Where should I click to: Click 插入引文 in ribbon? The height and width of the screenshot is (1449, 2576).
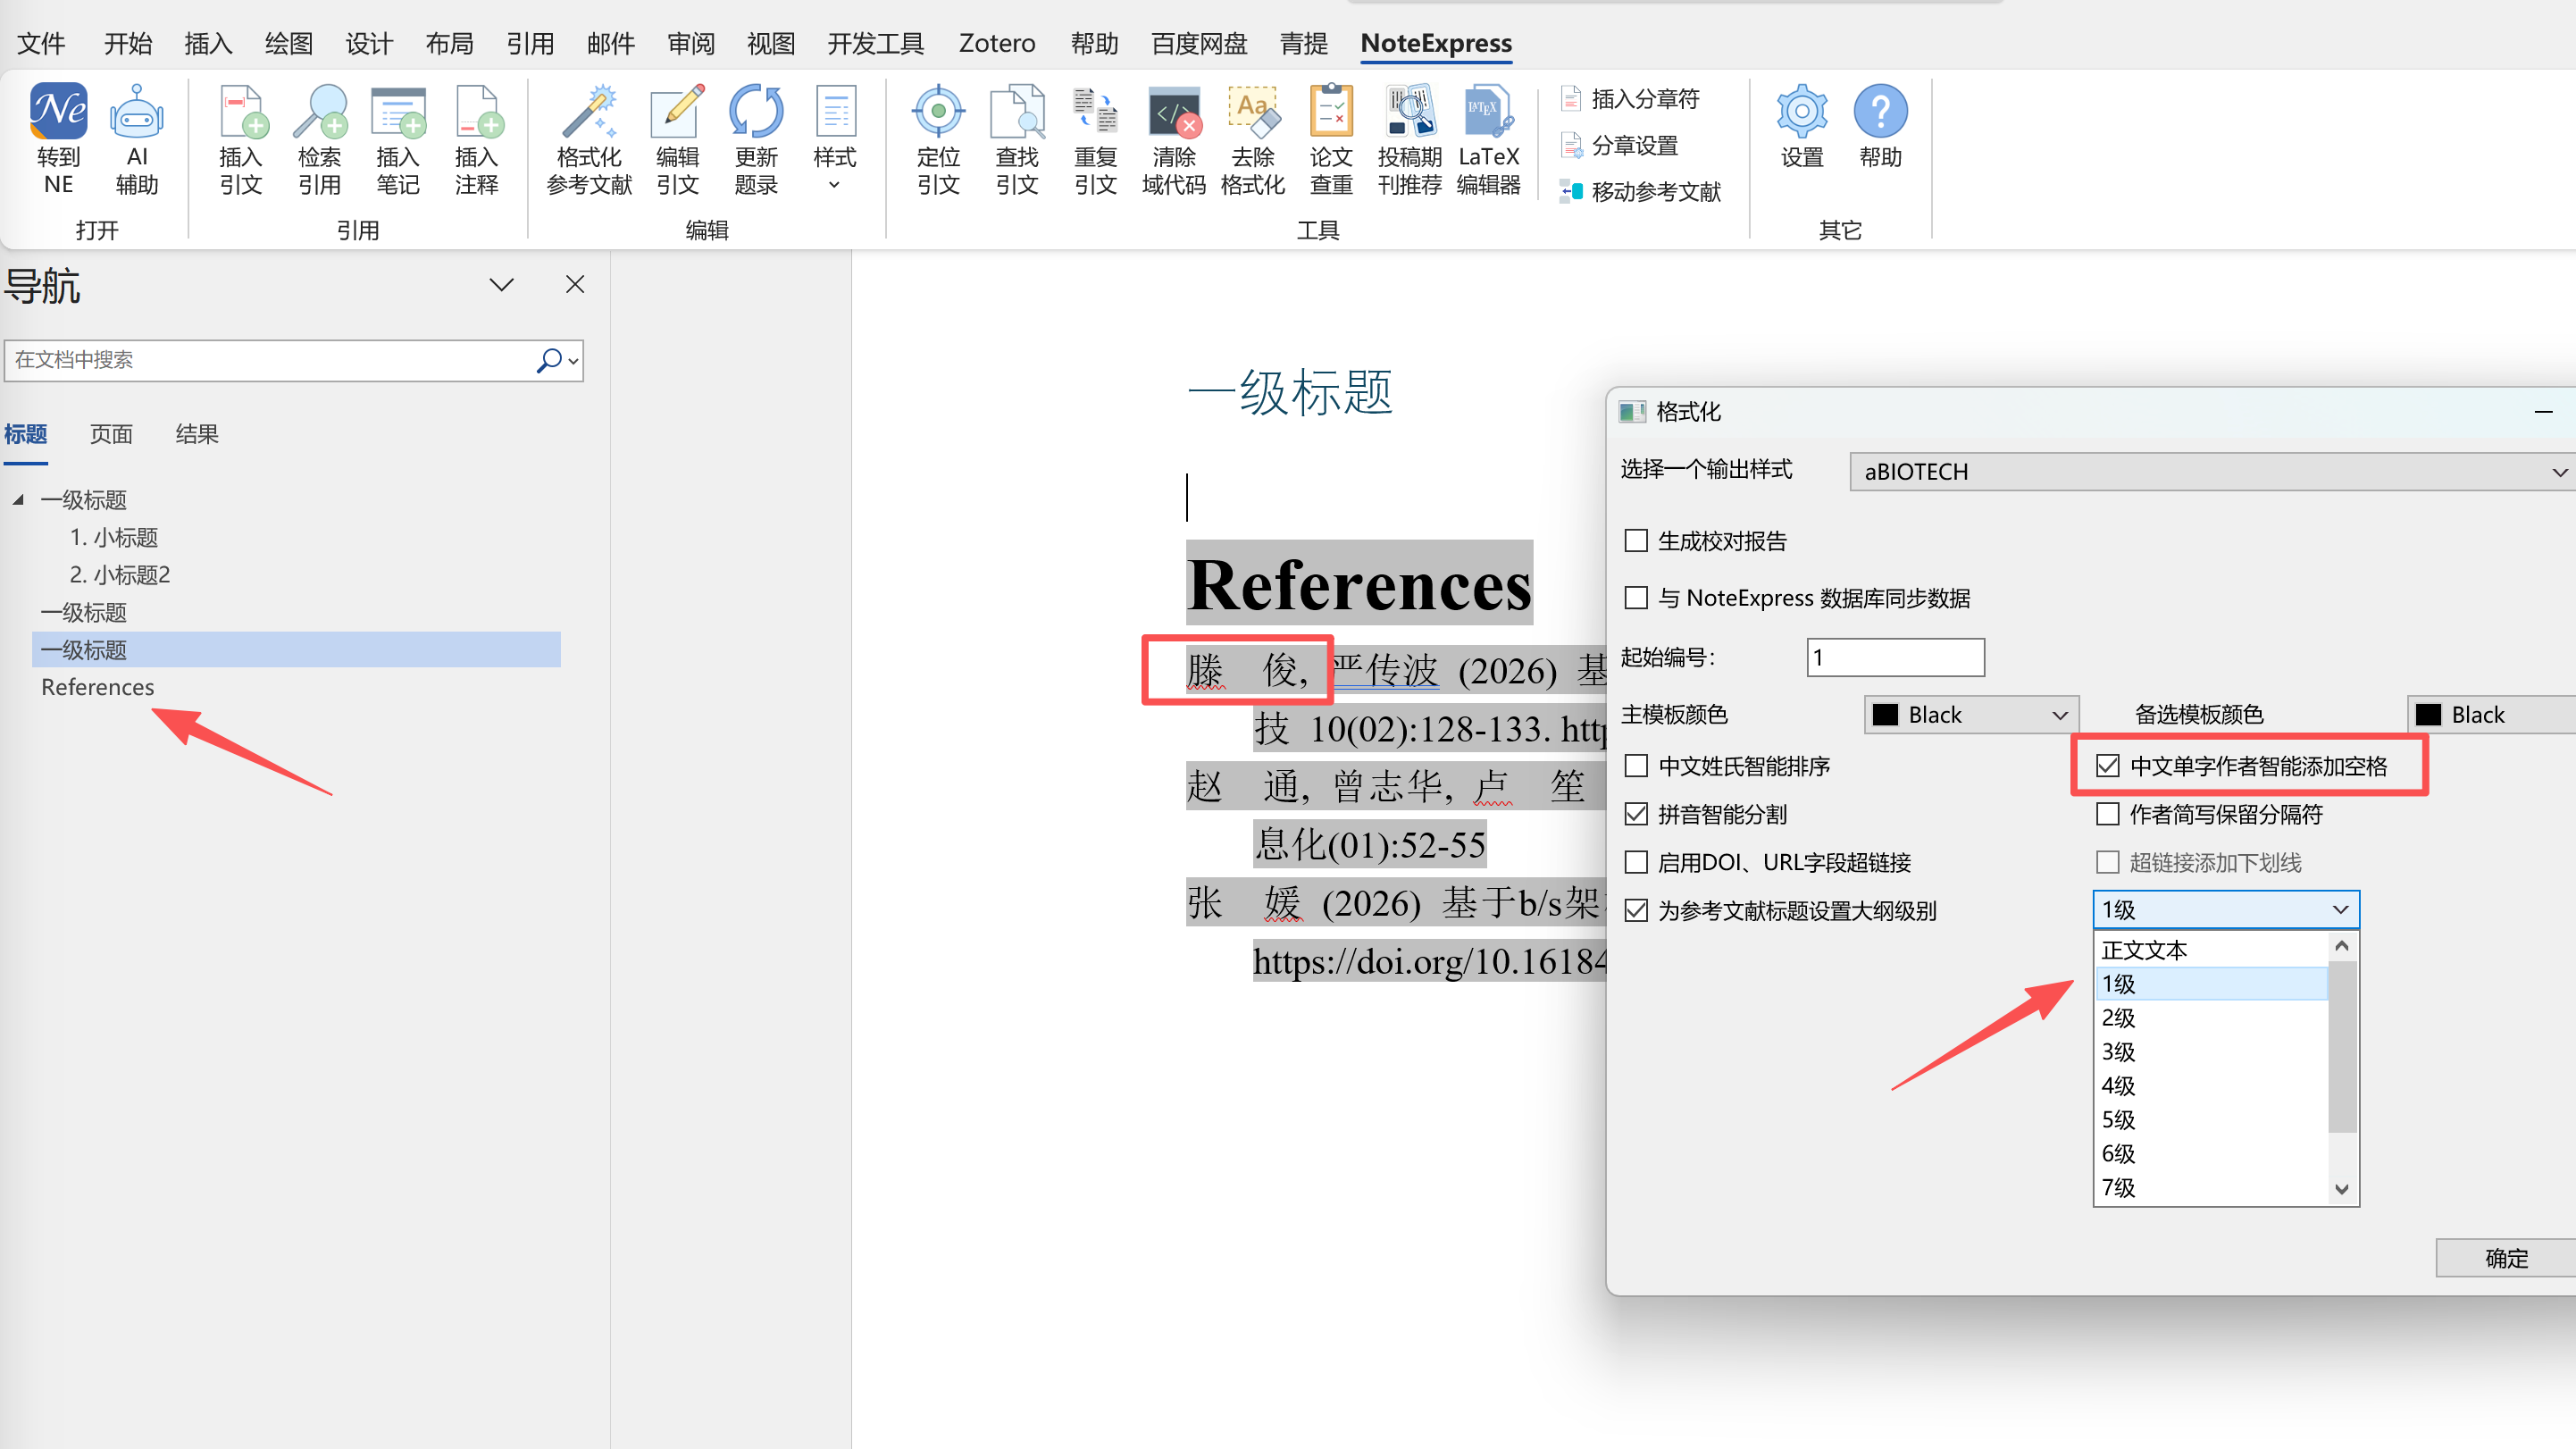(x=240, y=138)
